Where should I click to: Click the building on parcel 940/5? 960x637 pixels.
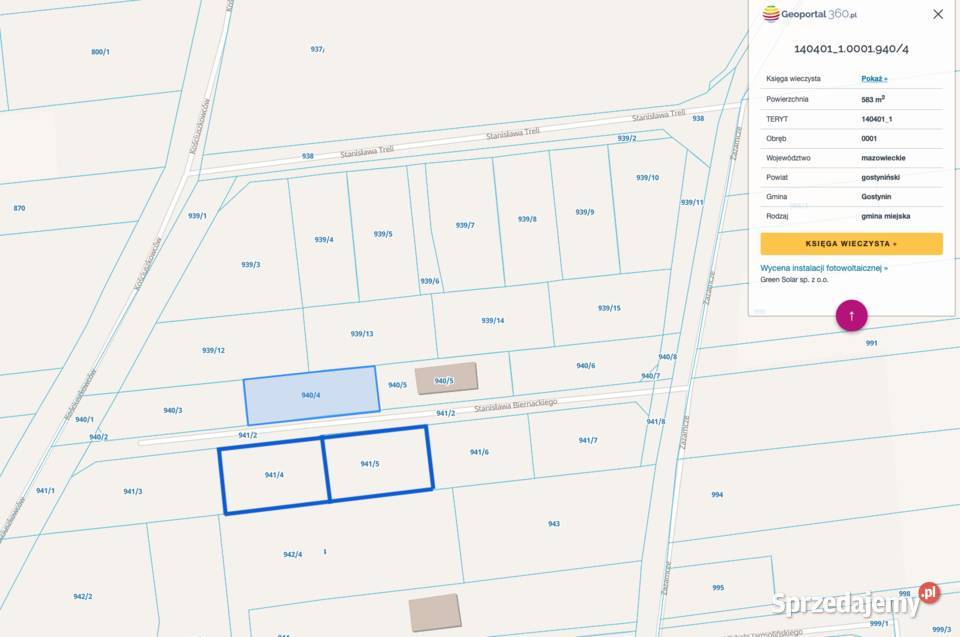click(x=446, y=379)
